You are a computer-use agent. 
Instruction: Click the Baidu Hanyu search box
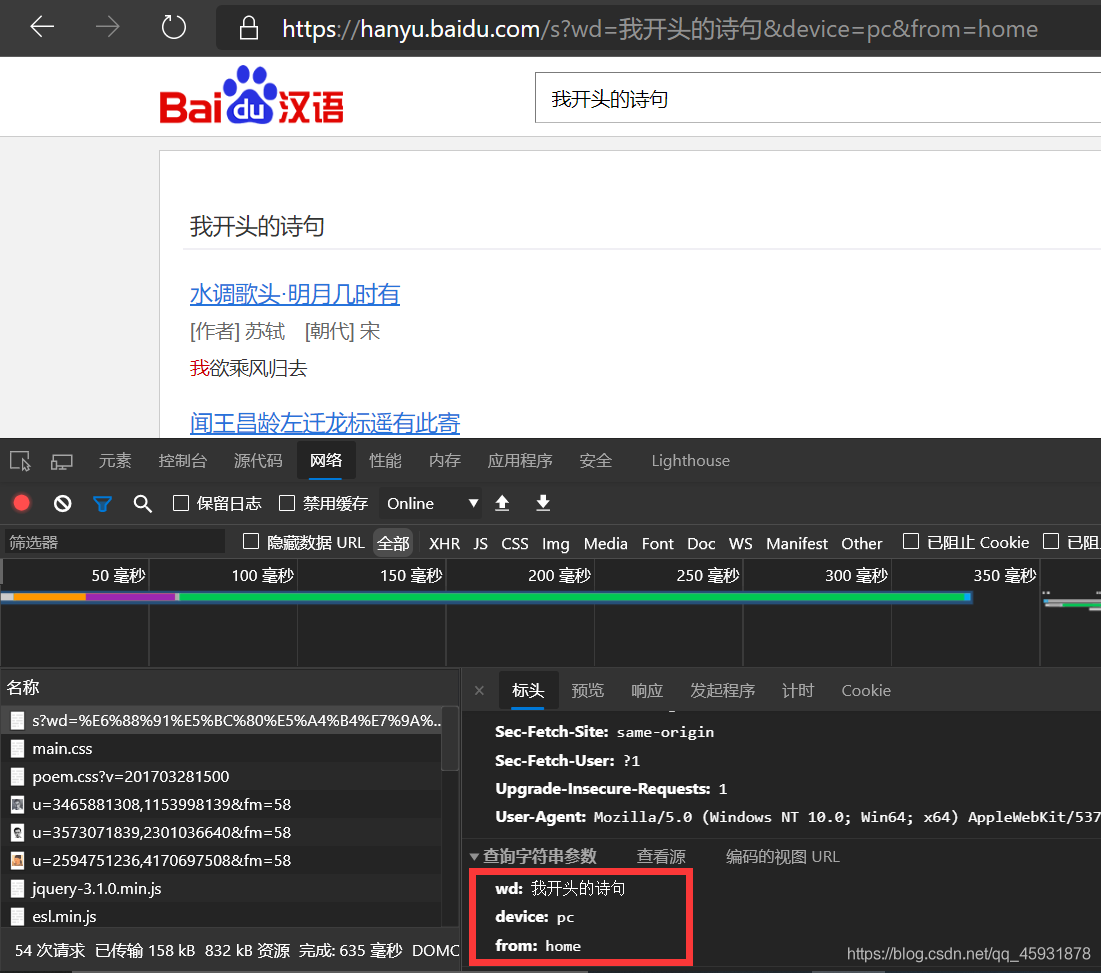tap(818, 98)
